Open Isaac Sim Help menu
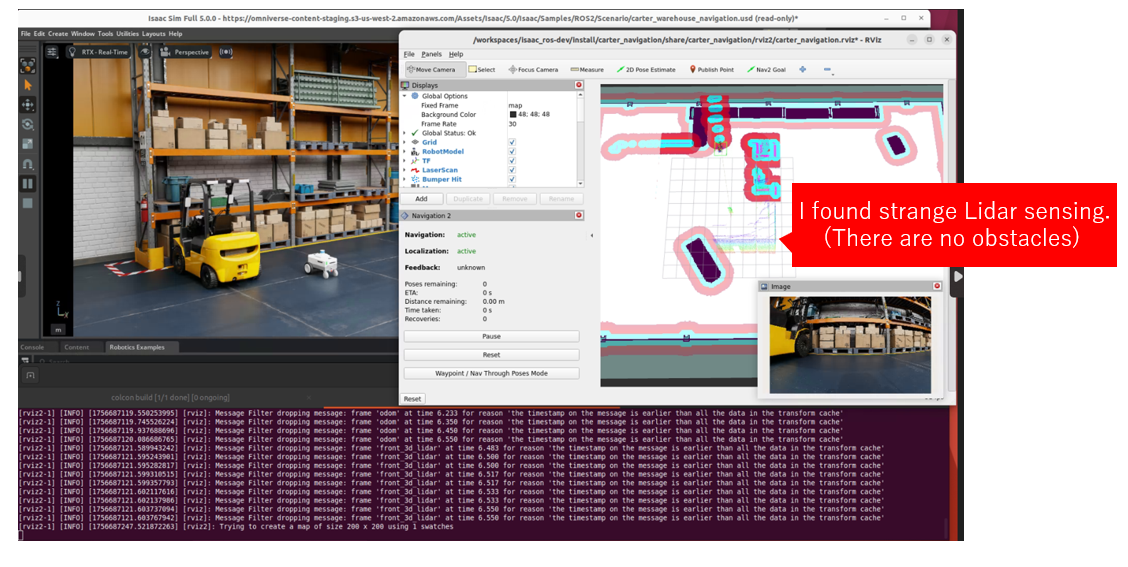This screenshot has width=1128, height=567. pos(175,34)
